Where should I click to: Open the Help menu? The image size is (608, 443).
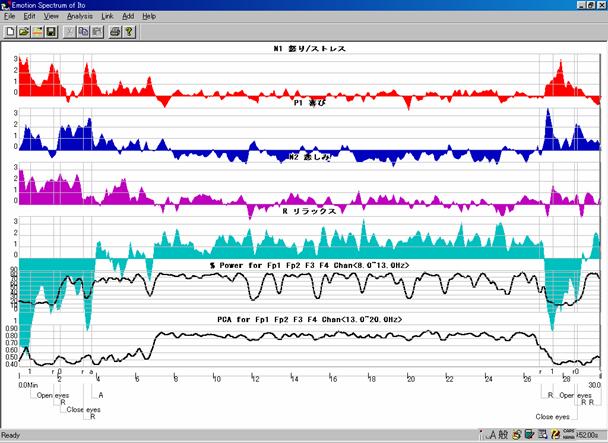pyautogui.click(x=149, y=16)
